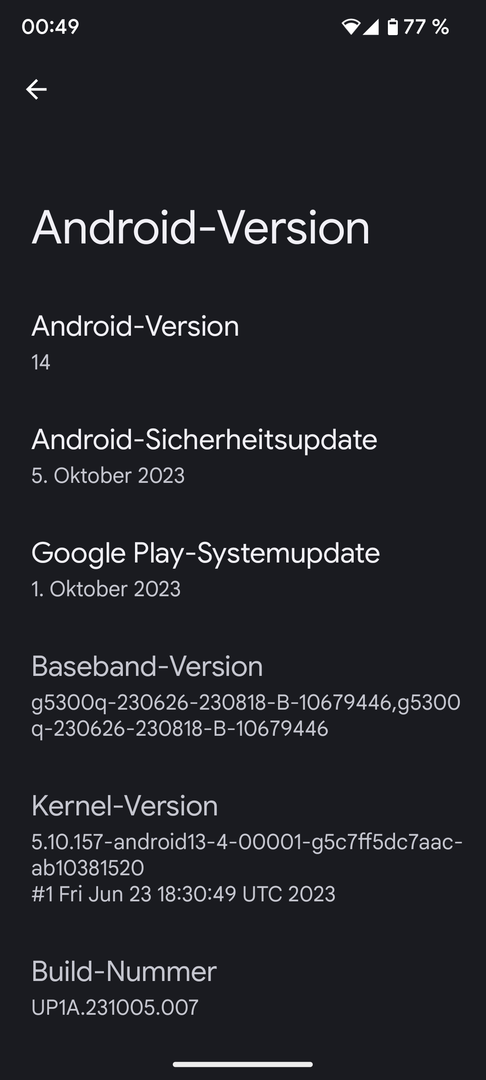
Task: Tap the 5. Oktober 2023 security patch date
Action: pos(108,476)
